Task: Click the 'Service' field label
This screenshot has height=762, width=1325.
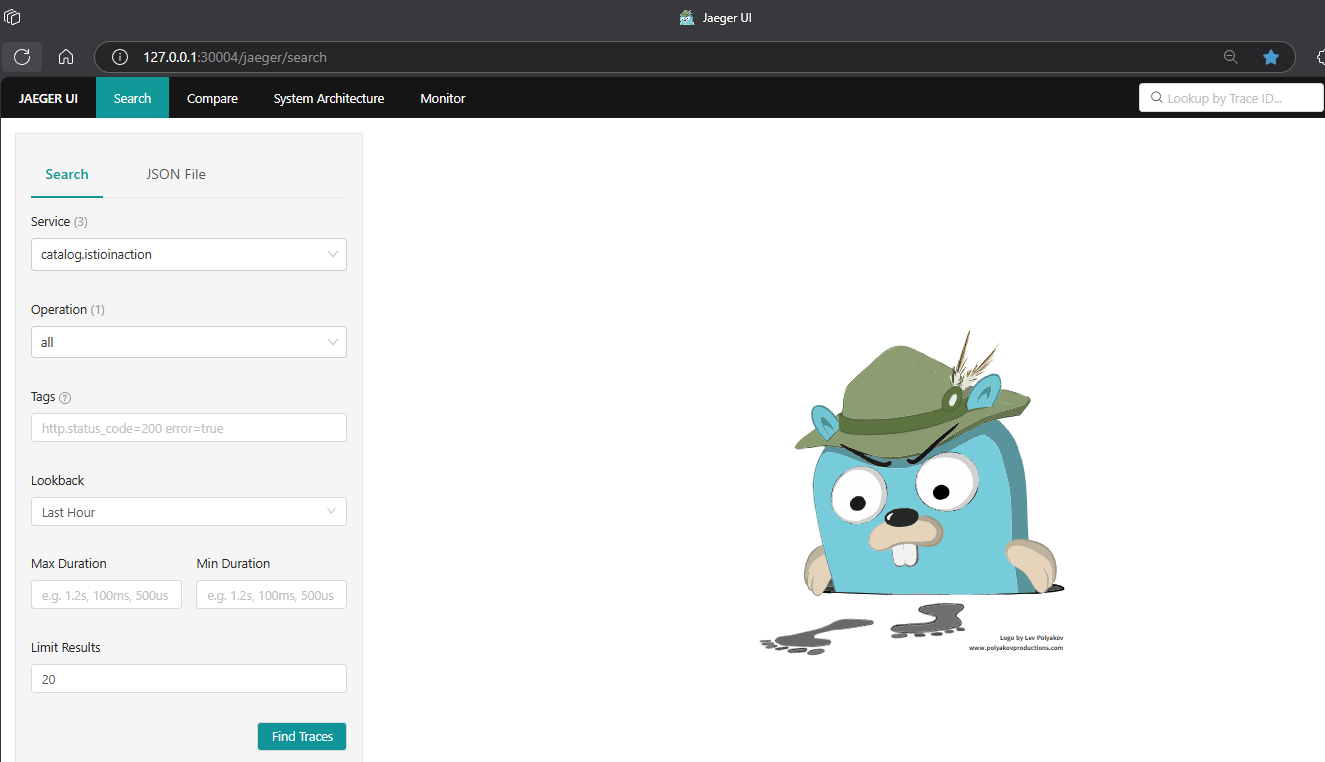Action: pos(50,222)
